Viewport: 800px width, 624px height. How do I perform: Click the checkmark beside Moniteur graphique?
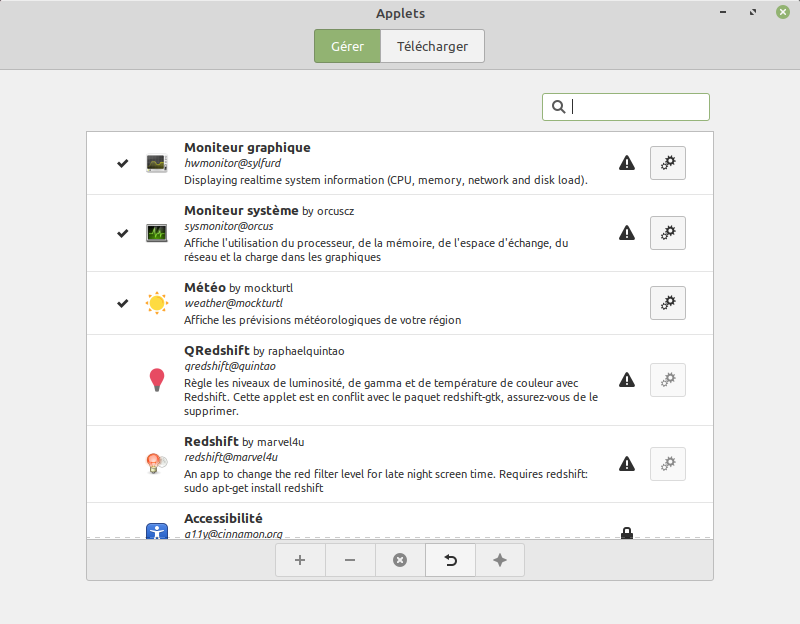point(122,163)
